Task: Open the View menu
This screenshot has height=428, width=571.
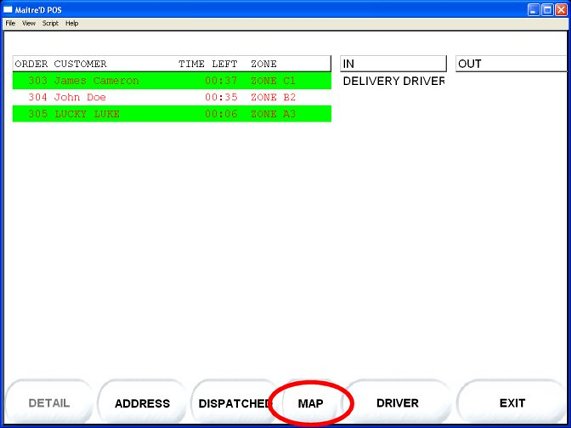Action: pyautogui.click(x=29, y=23)
